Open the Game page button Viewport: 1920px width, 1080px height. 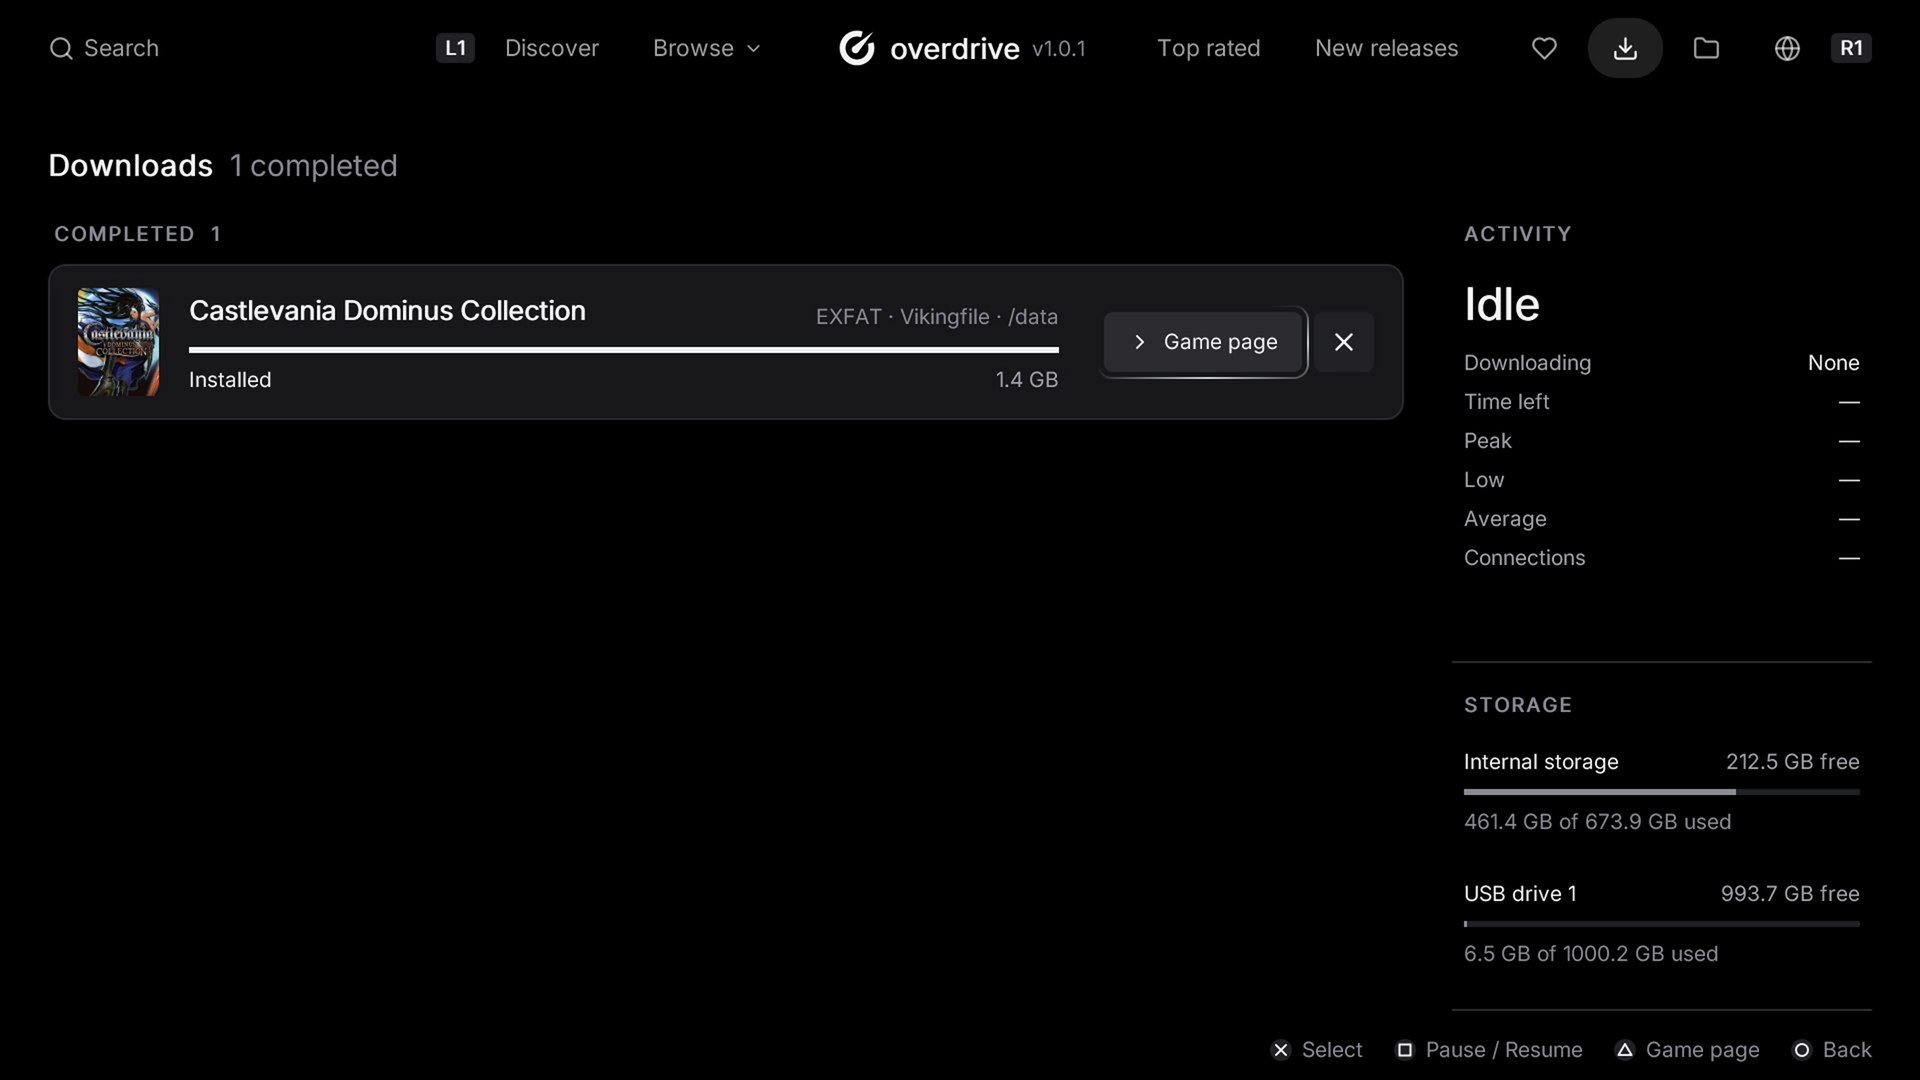pos(1204,342)
